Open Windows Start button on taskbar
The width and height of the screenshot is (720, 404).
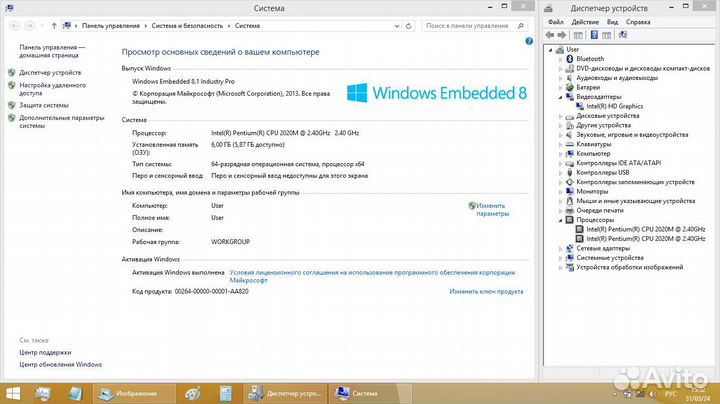click(12, 394)
